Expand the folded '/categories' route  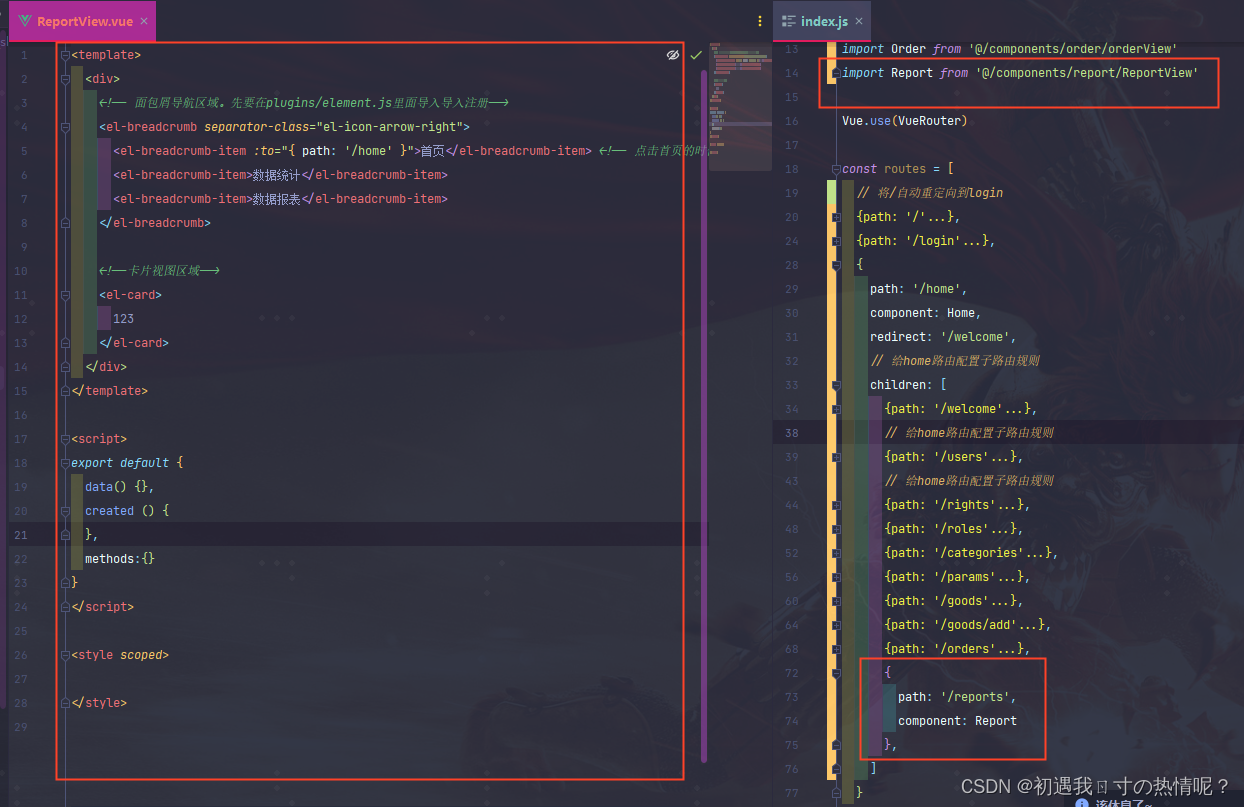coord(836,553)
